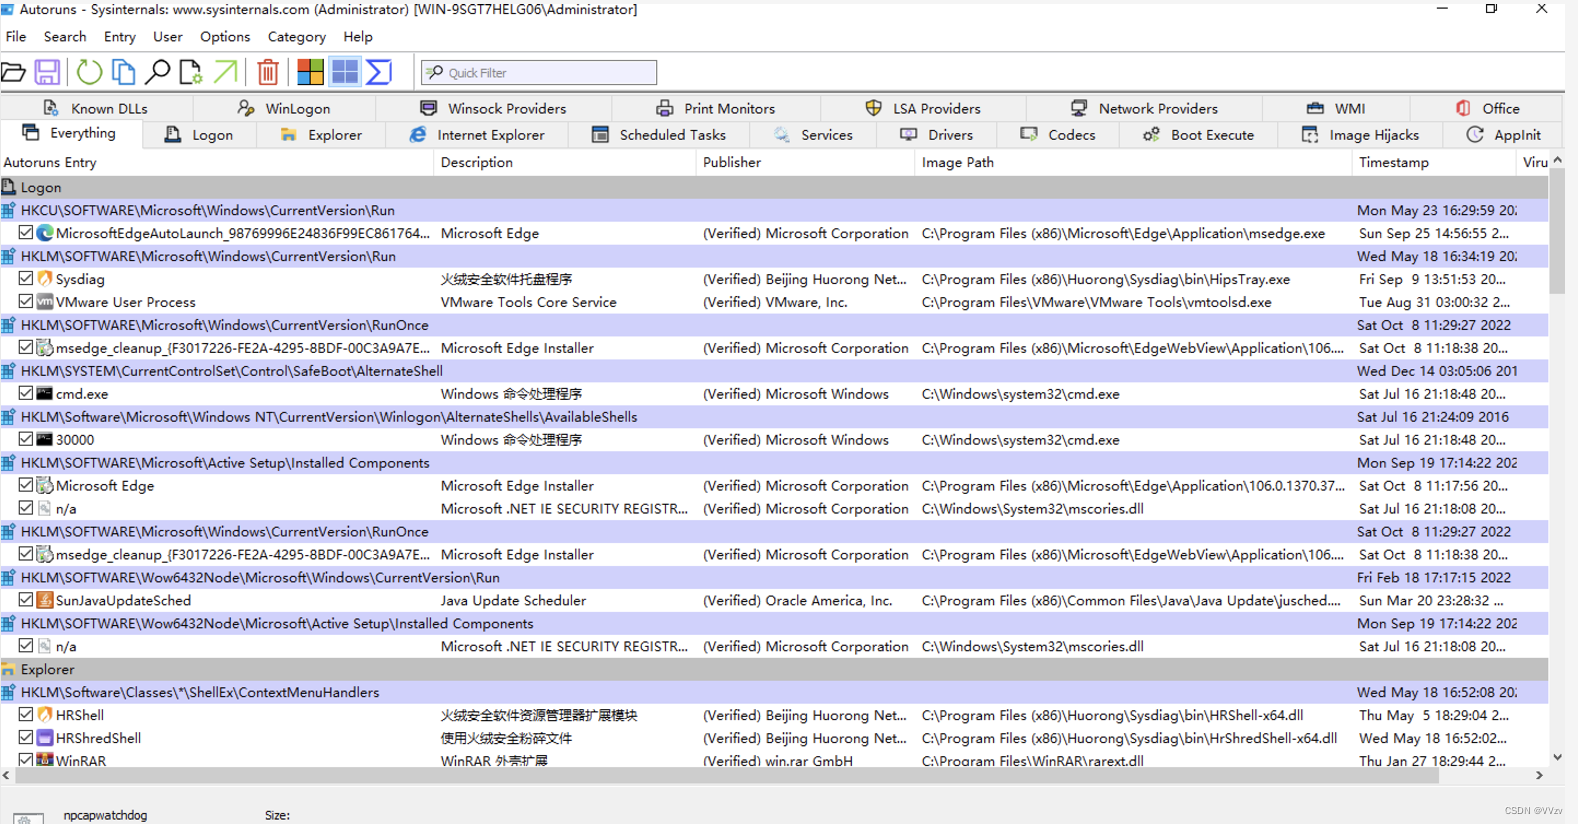Image resolution: width=1578 pixels, height=824 pixels.
Task: Click the Compare documents toolbar icon
Action: (x=123, y=72)
